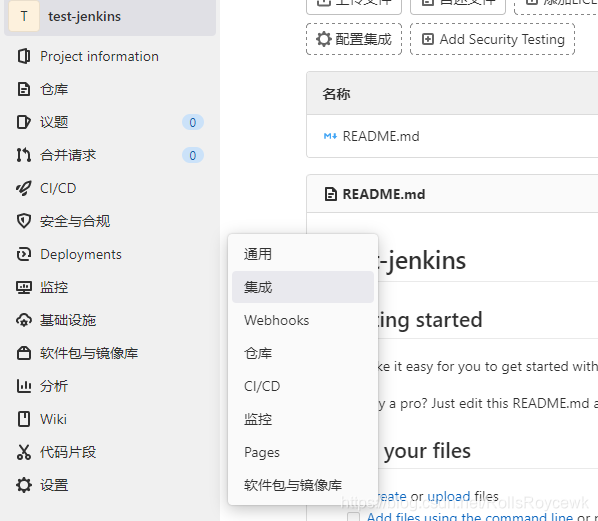Click the 设置 gear icon
598x521 pixels.
coord(24,485)
